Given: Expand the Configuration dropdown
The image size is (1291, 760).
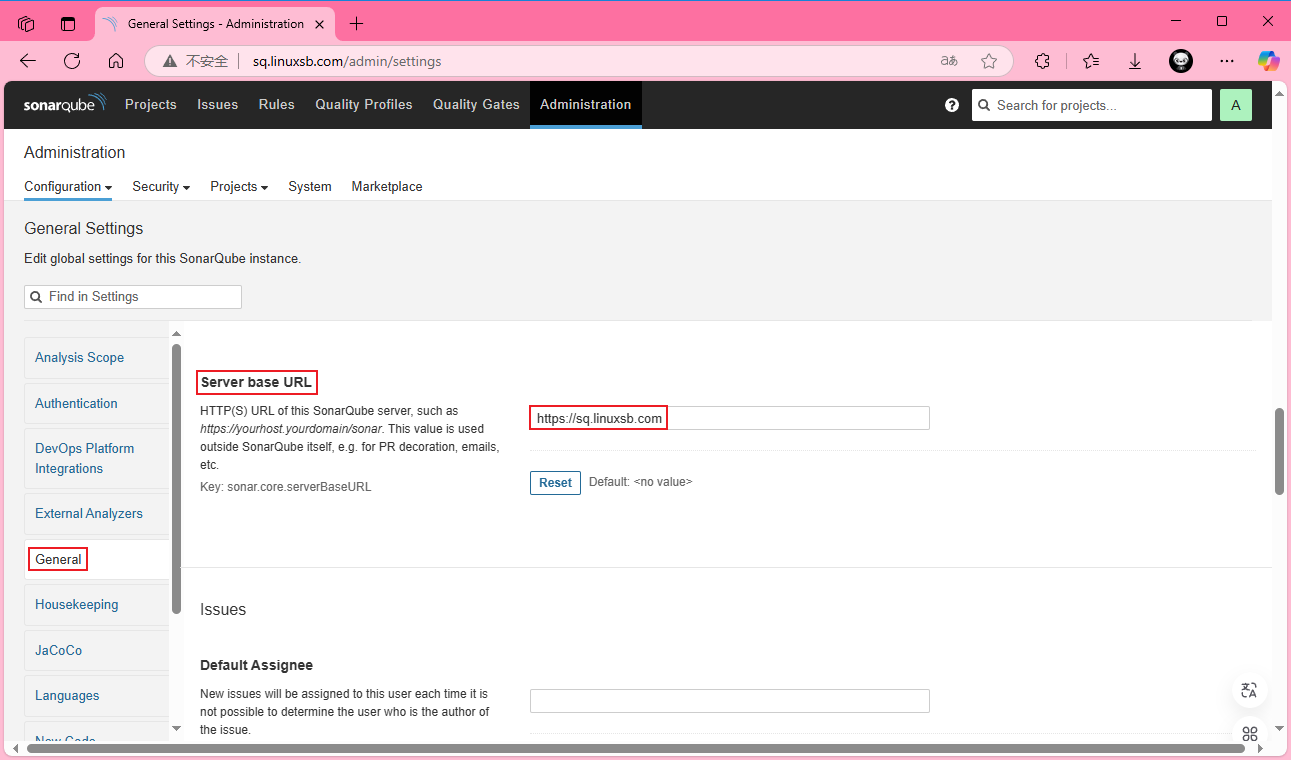Looking at the screenshot, I should pyautogui.click(x=68, y=187).
